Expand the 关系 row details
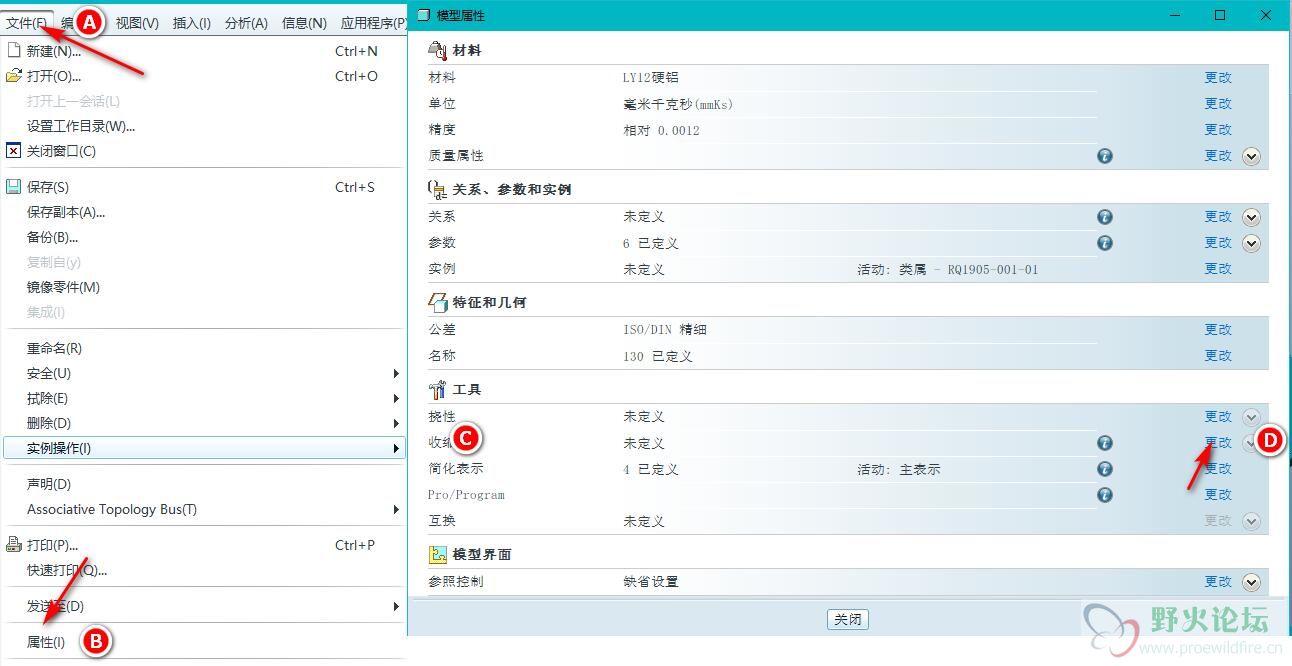 [1251, 217]
